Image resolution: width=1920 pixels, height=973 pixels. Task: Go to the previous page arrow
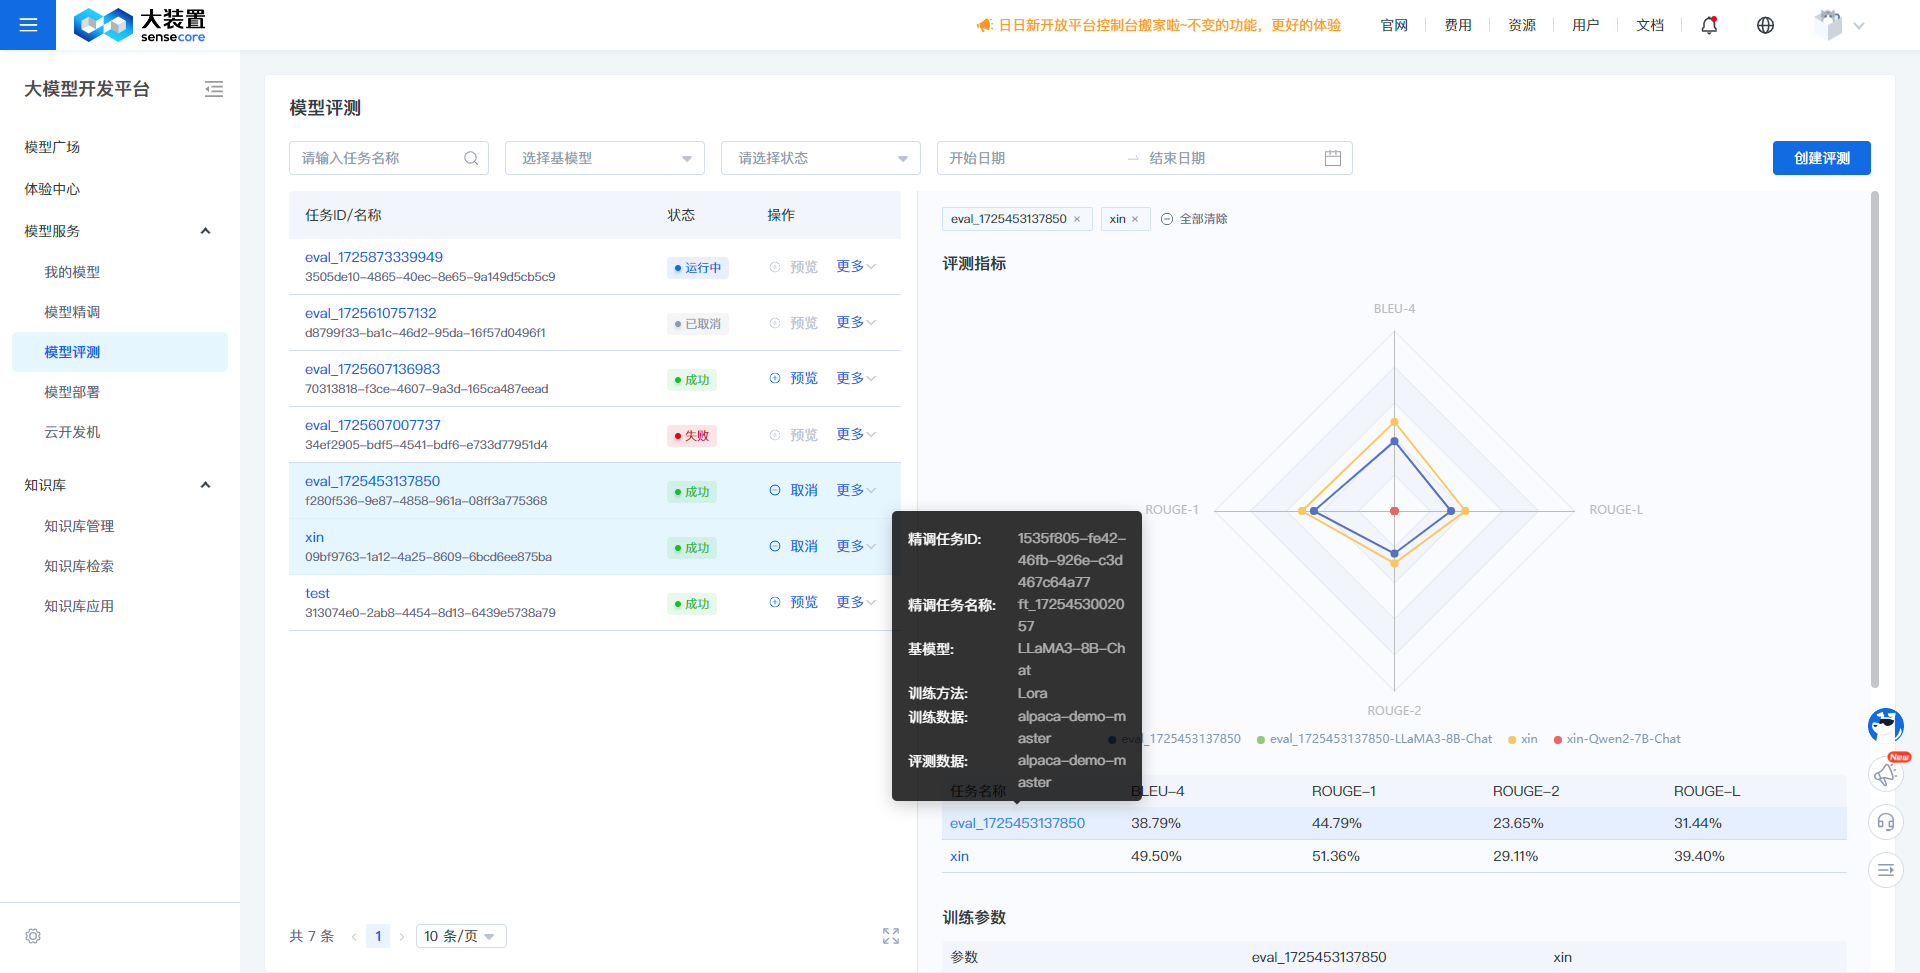click(354, 937)
